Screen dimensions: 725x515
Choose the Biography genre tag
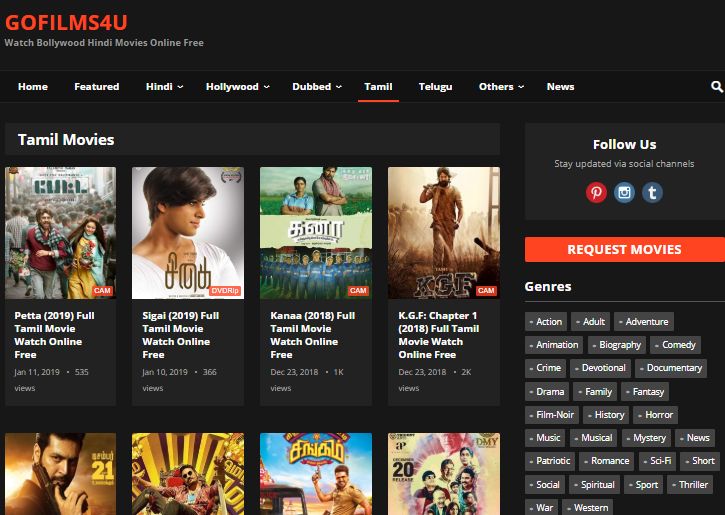click(x=617, y=345)
